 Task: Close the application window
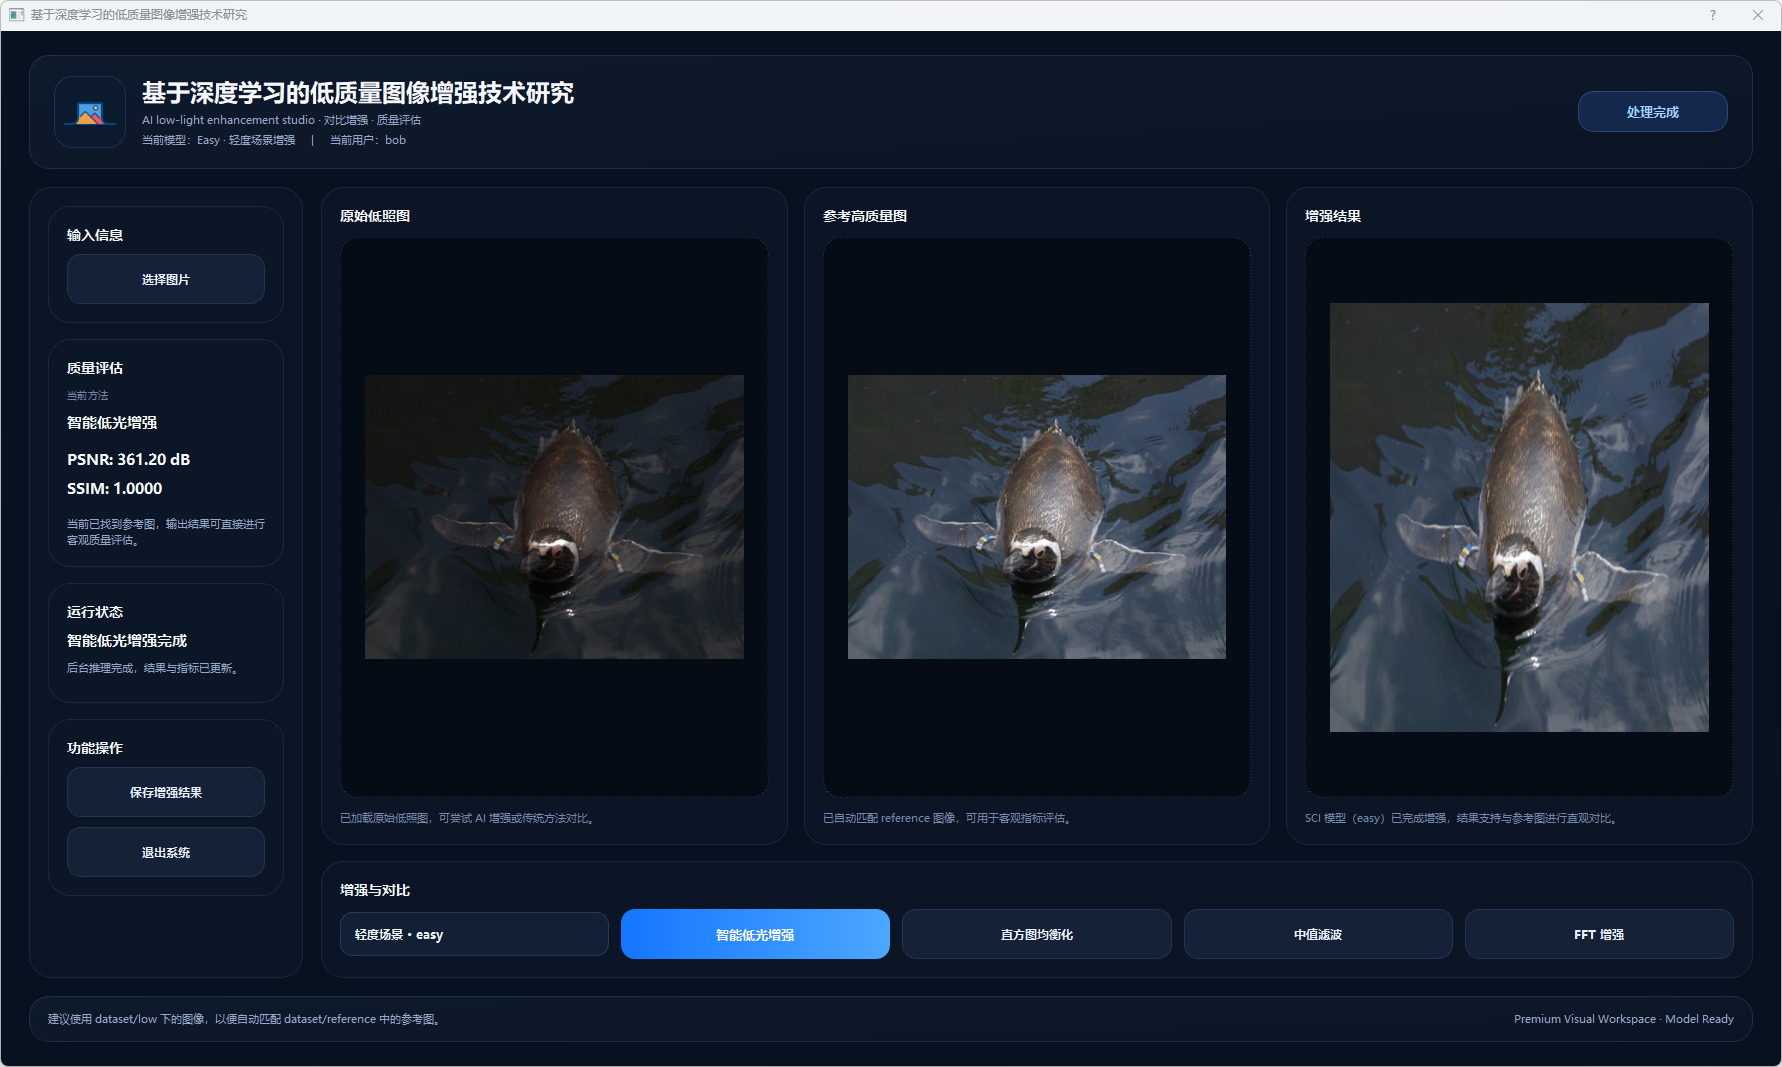(1757, 15)
